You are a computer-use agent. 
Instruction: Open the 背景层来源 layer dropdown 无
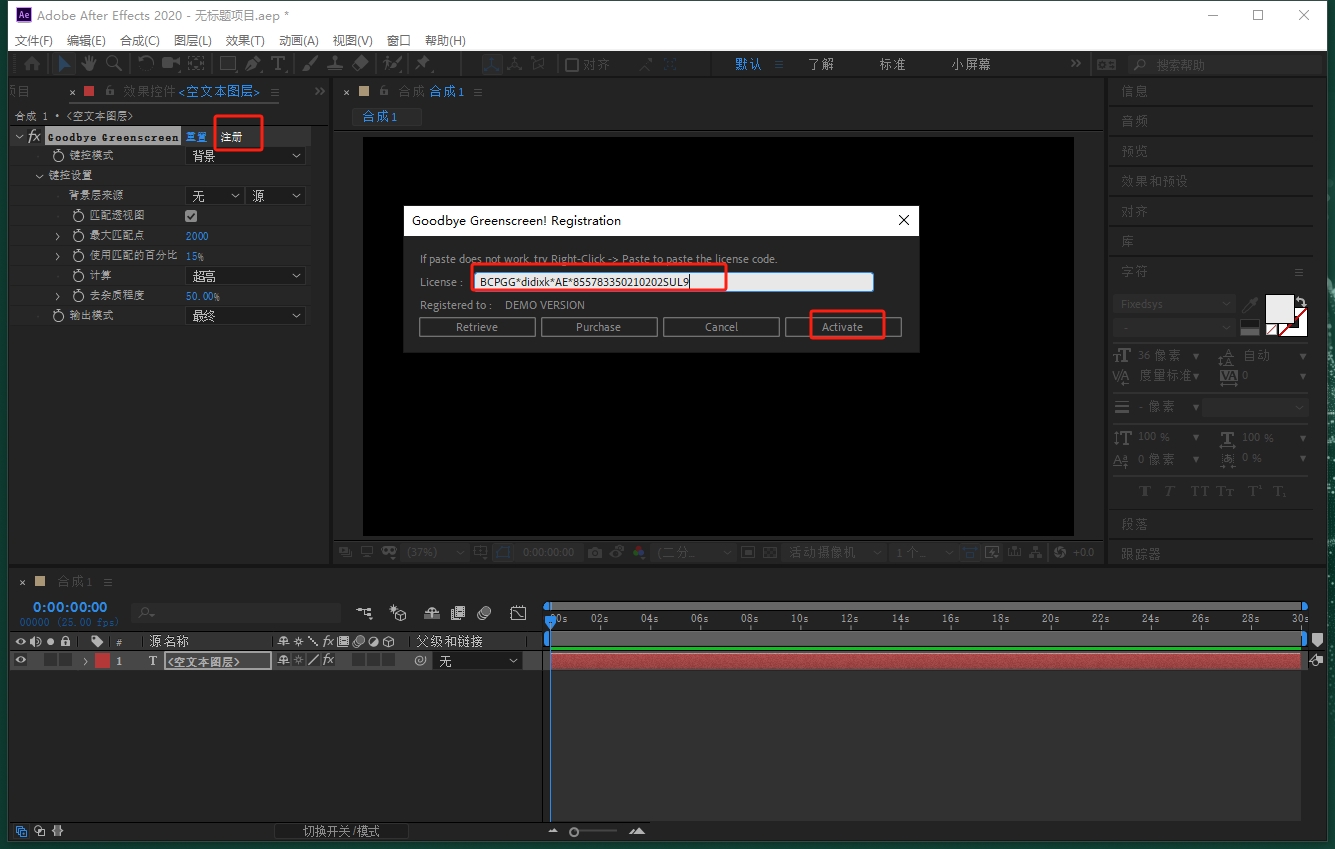(x=214, y=196)
